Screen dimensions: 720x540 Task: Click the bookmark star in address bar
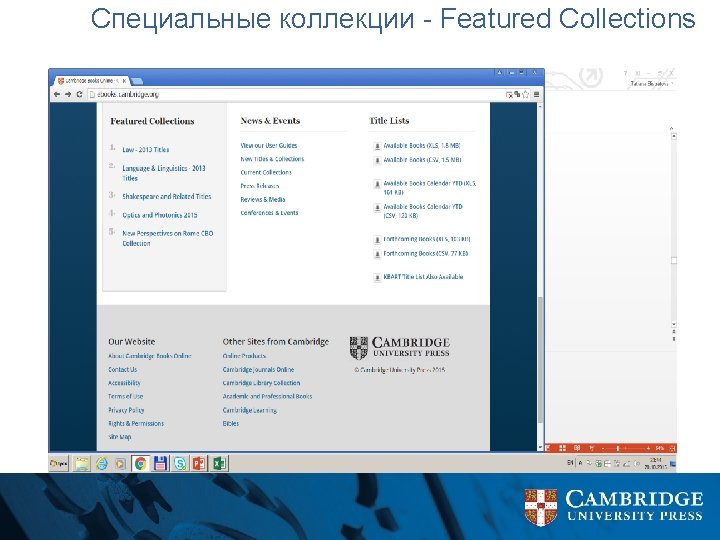coord(526,94)
